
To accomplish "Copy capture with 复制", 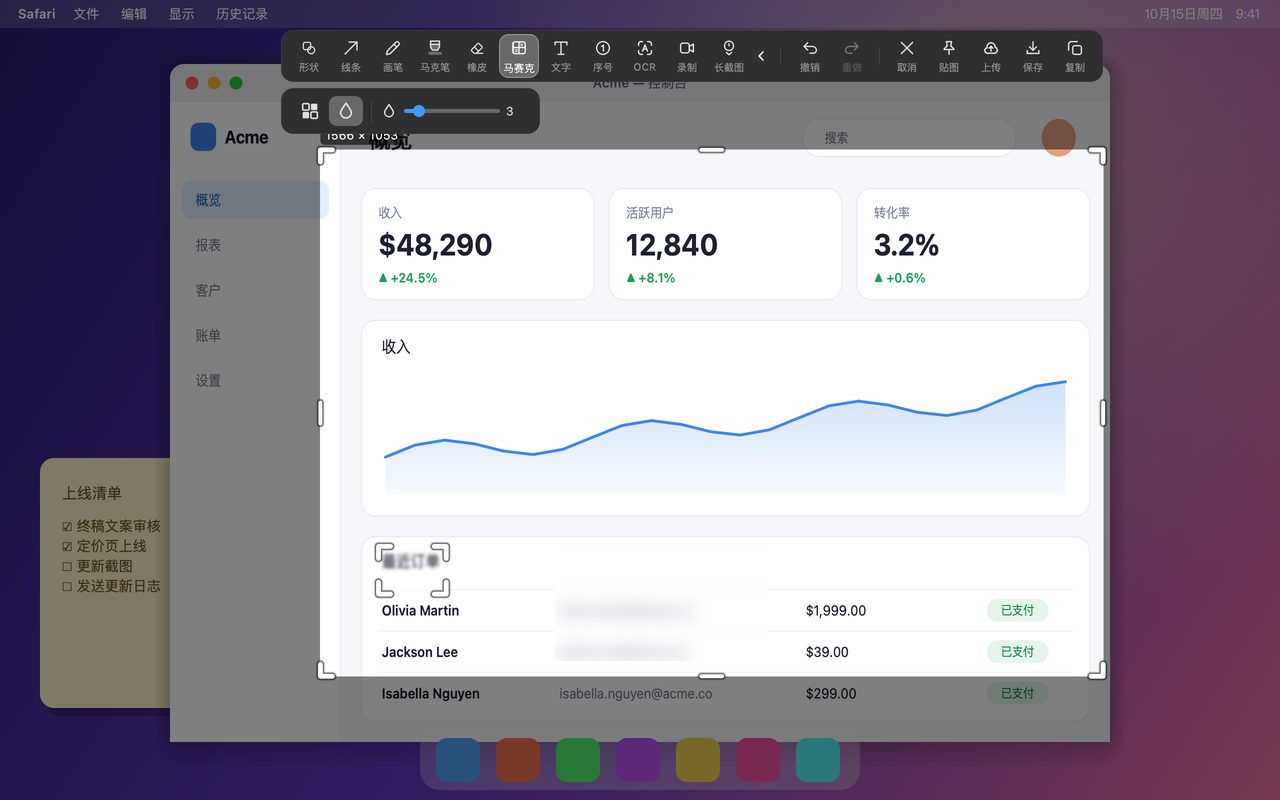I will pyautogui.click(x=1075, y=56).
